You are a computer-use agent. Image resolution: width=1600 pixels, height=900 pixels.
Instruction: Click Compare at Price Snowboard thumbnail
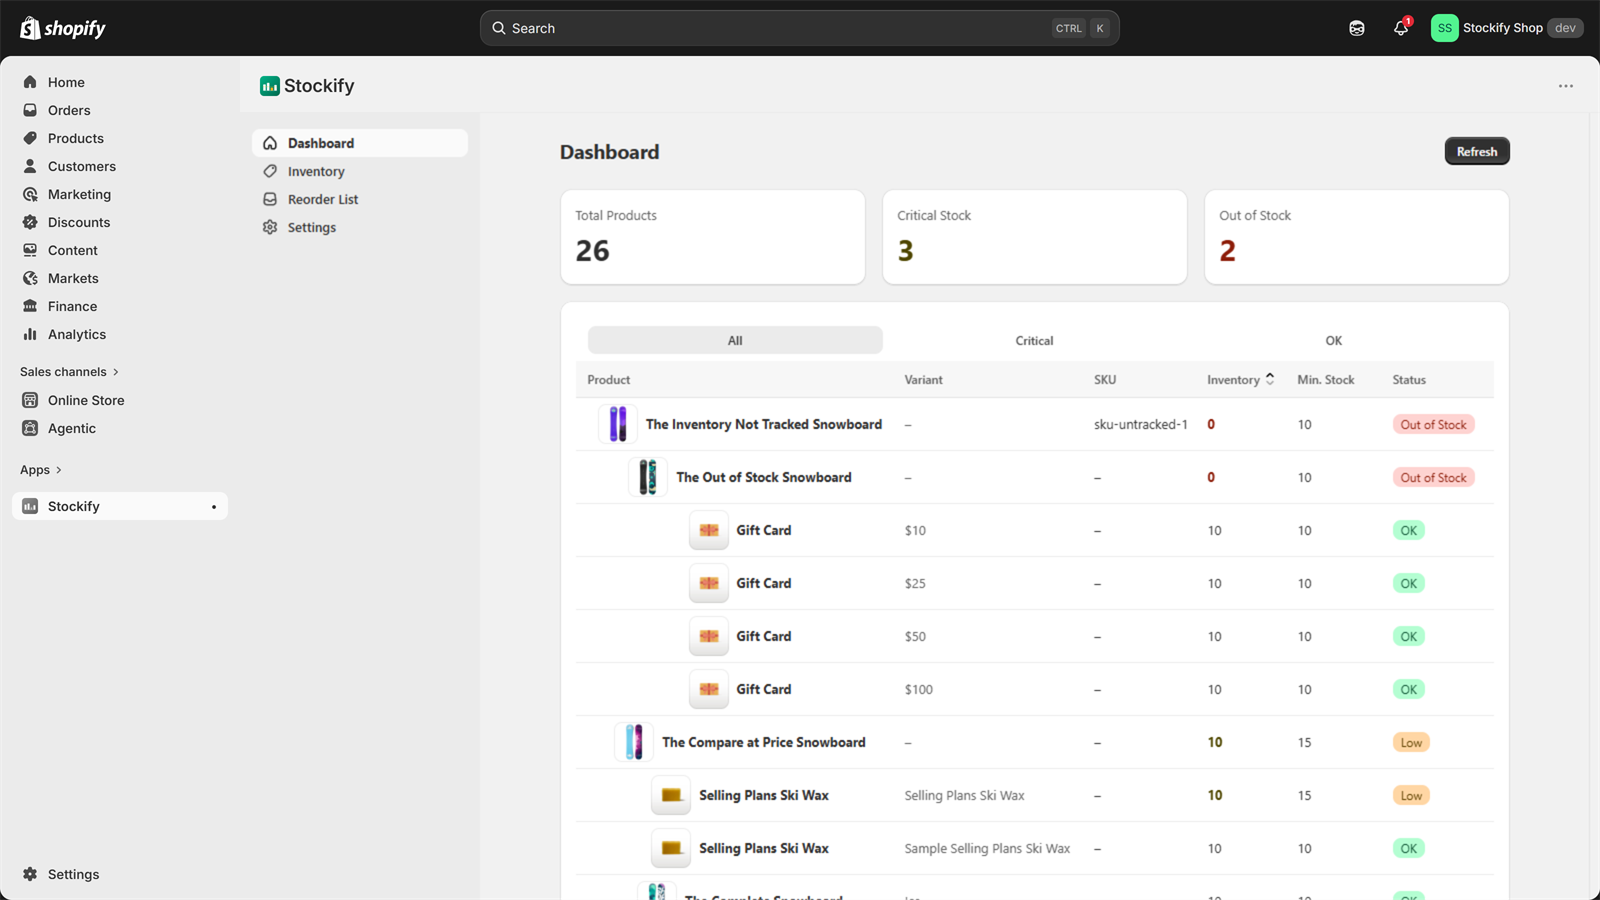click(x=634, y=742)
